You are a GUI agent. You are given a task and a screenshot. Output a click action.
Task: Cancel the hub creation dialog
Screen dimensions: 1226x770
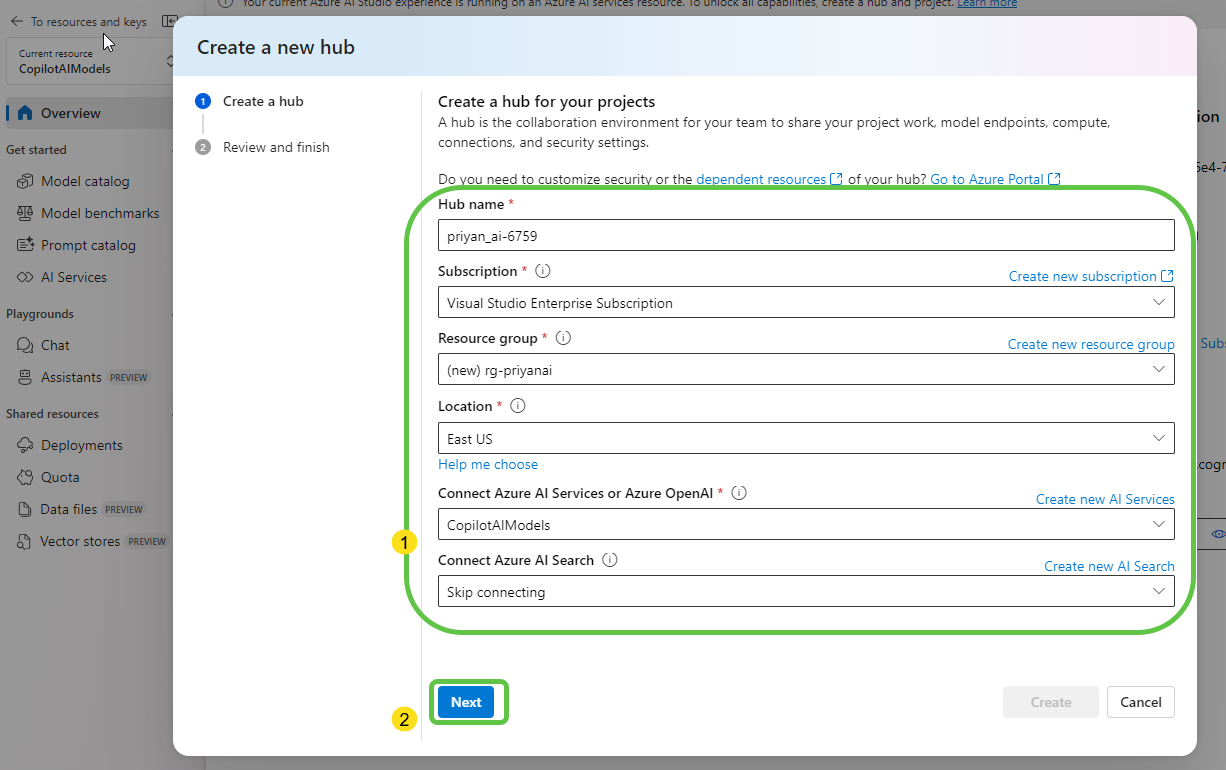click(x=1140, y=702)
